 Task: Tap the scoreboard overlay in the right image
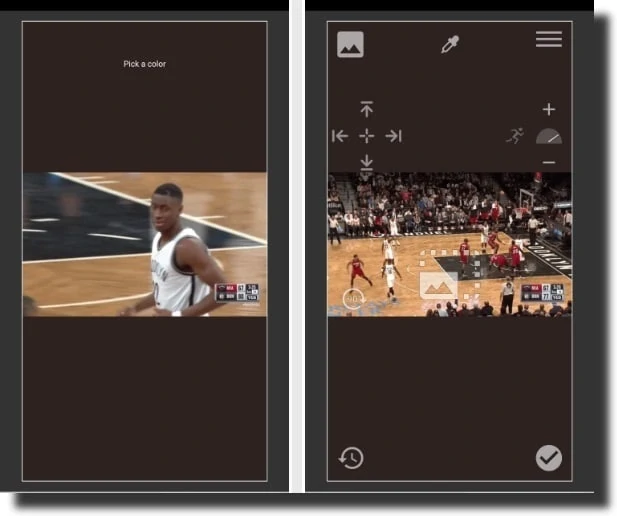[542, 292]
